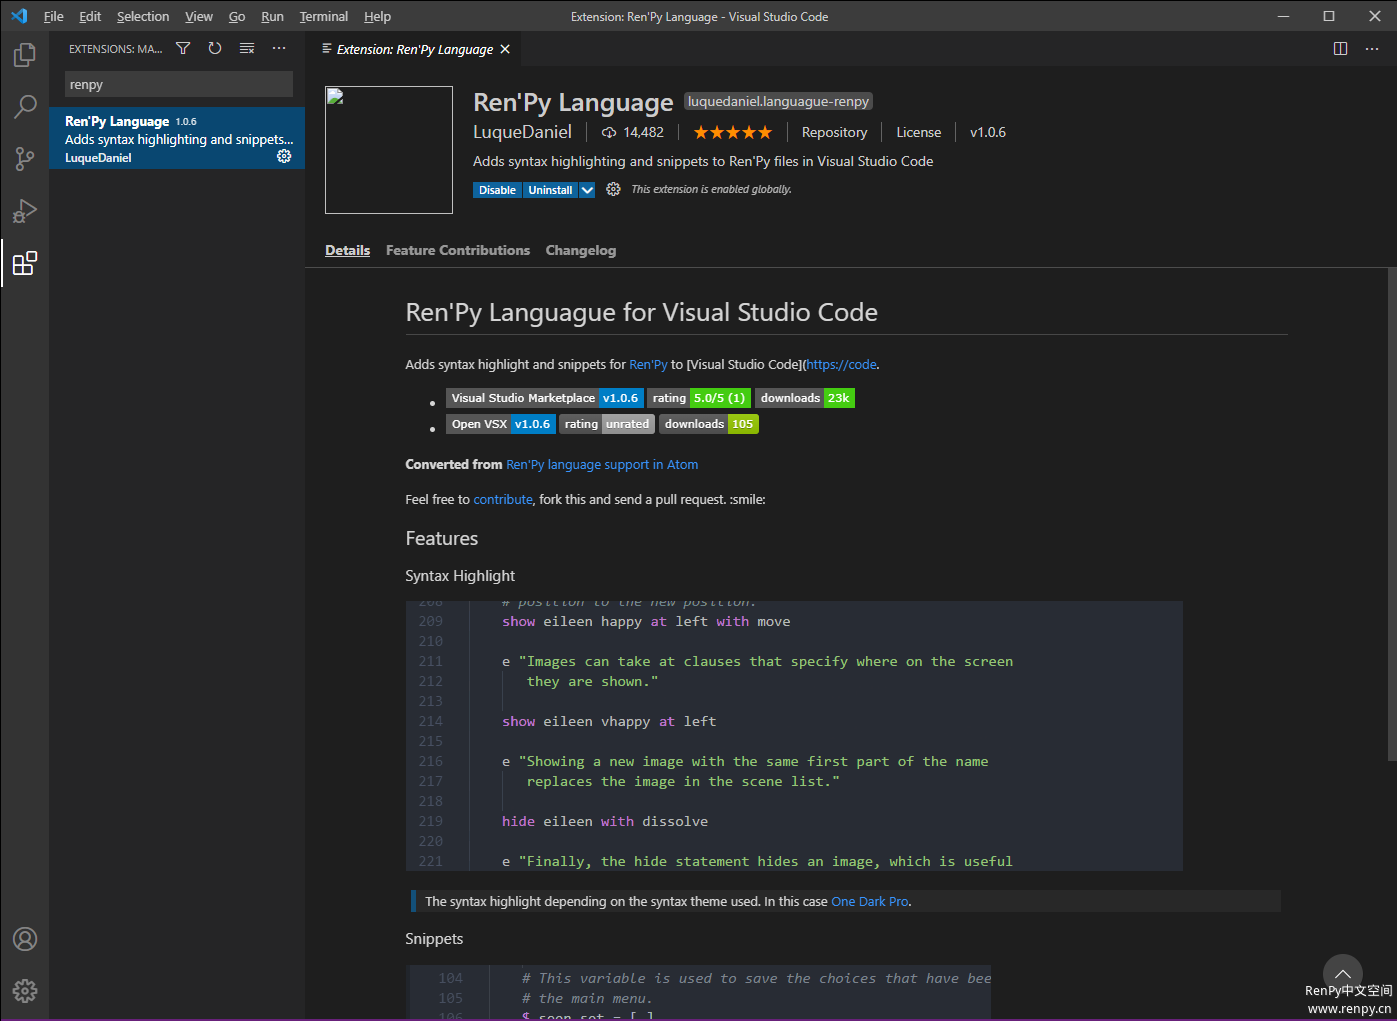Open the Run menu
The width and height of the screenshot is (1397, 1021).
coord(272,16)
